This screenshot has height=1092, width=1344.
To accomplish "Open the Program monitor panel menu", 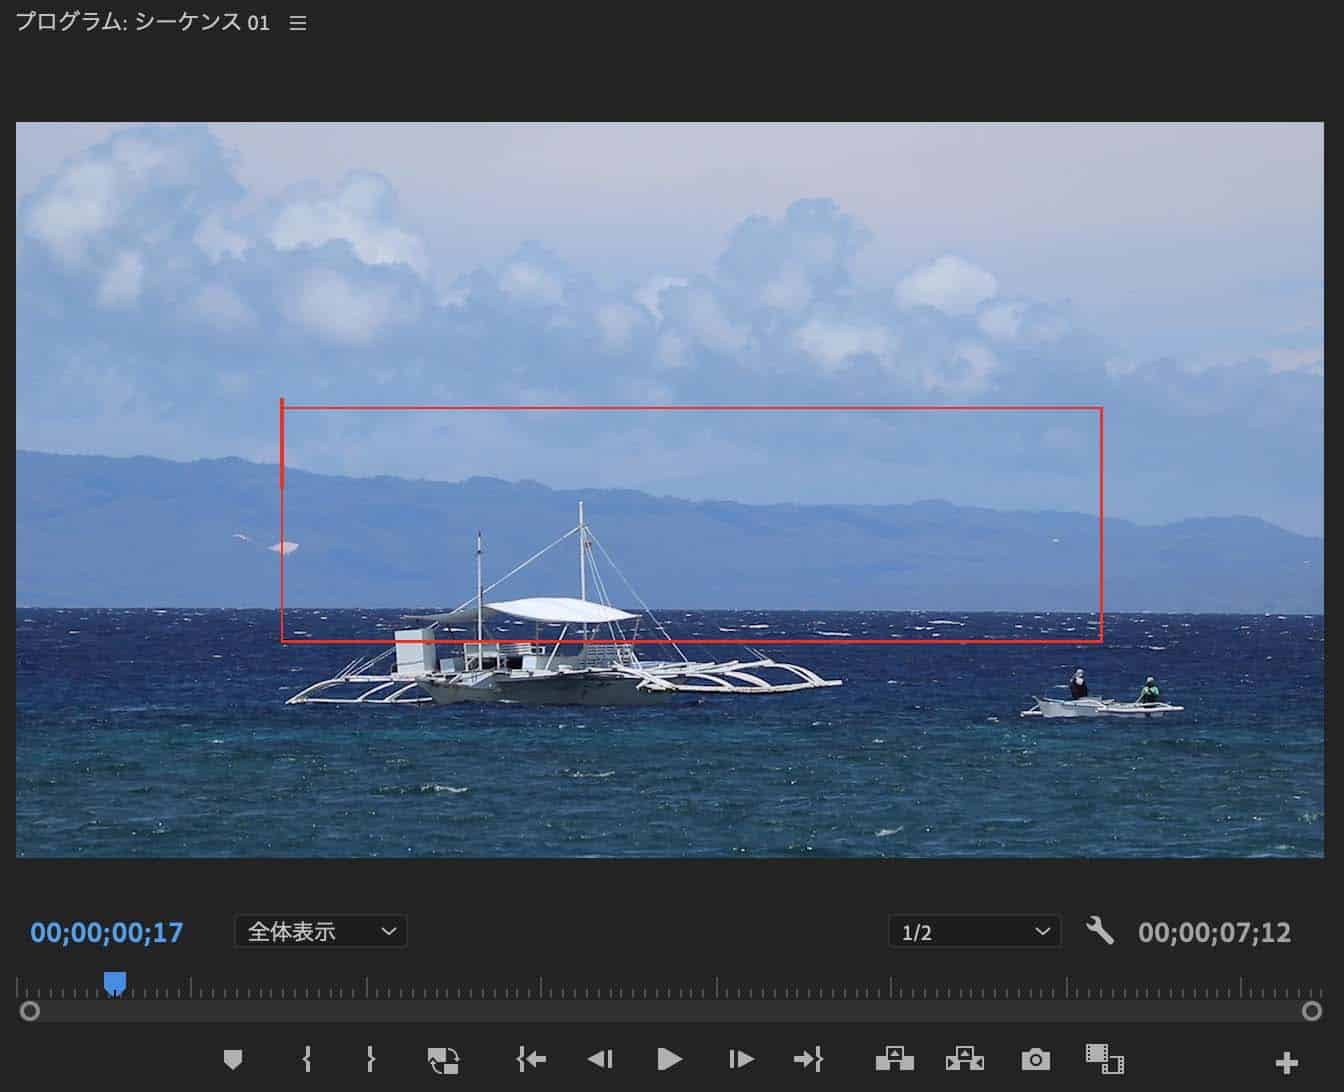I will [x=298, y=23].
